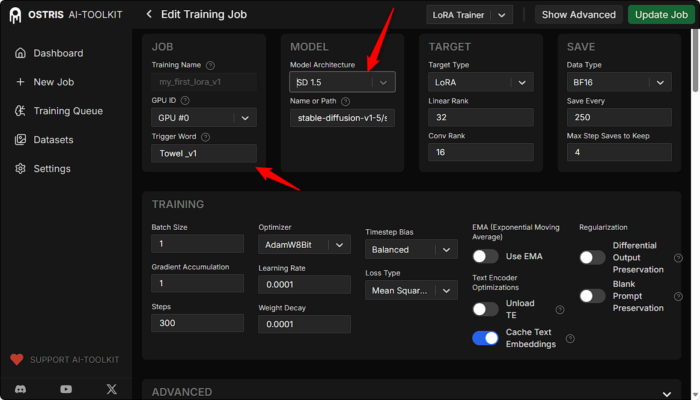This screenshot has width=700, height=400.
Task: Click the back arrow beside Edit Training Job
Action: coord(149,14)
